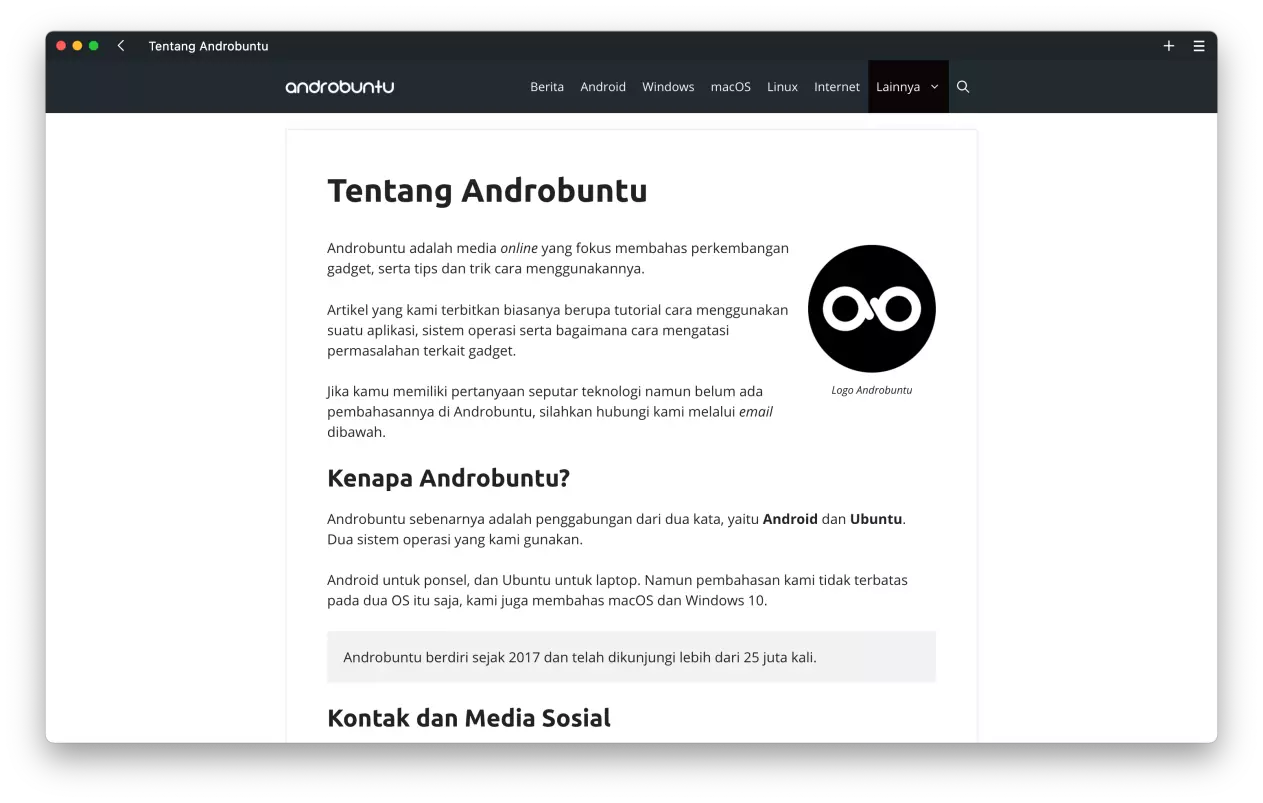Expand the Lainnya dropdown menu
This screenshot has width=1263, height=803.
click(900, 87)
